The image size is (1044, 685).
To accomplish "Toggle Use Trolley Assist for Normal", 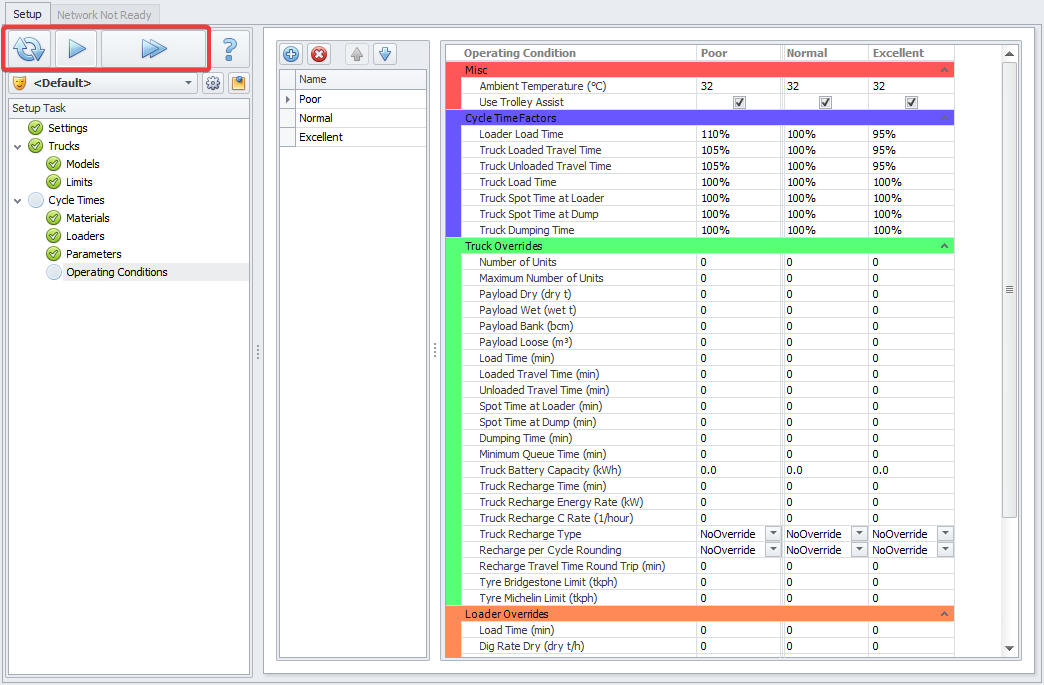I will pos(826,102).
